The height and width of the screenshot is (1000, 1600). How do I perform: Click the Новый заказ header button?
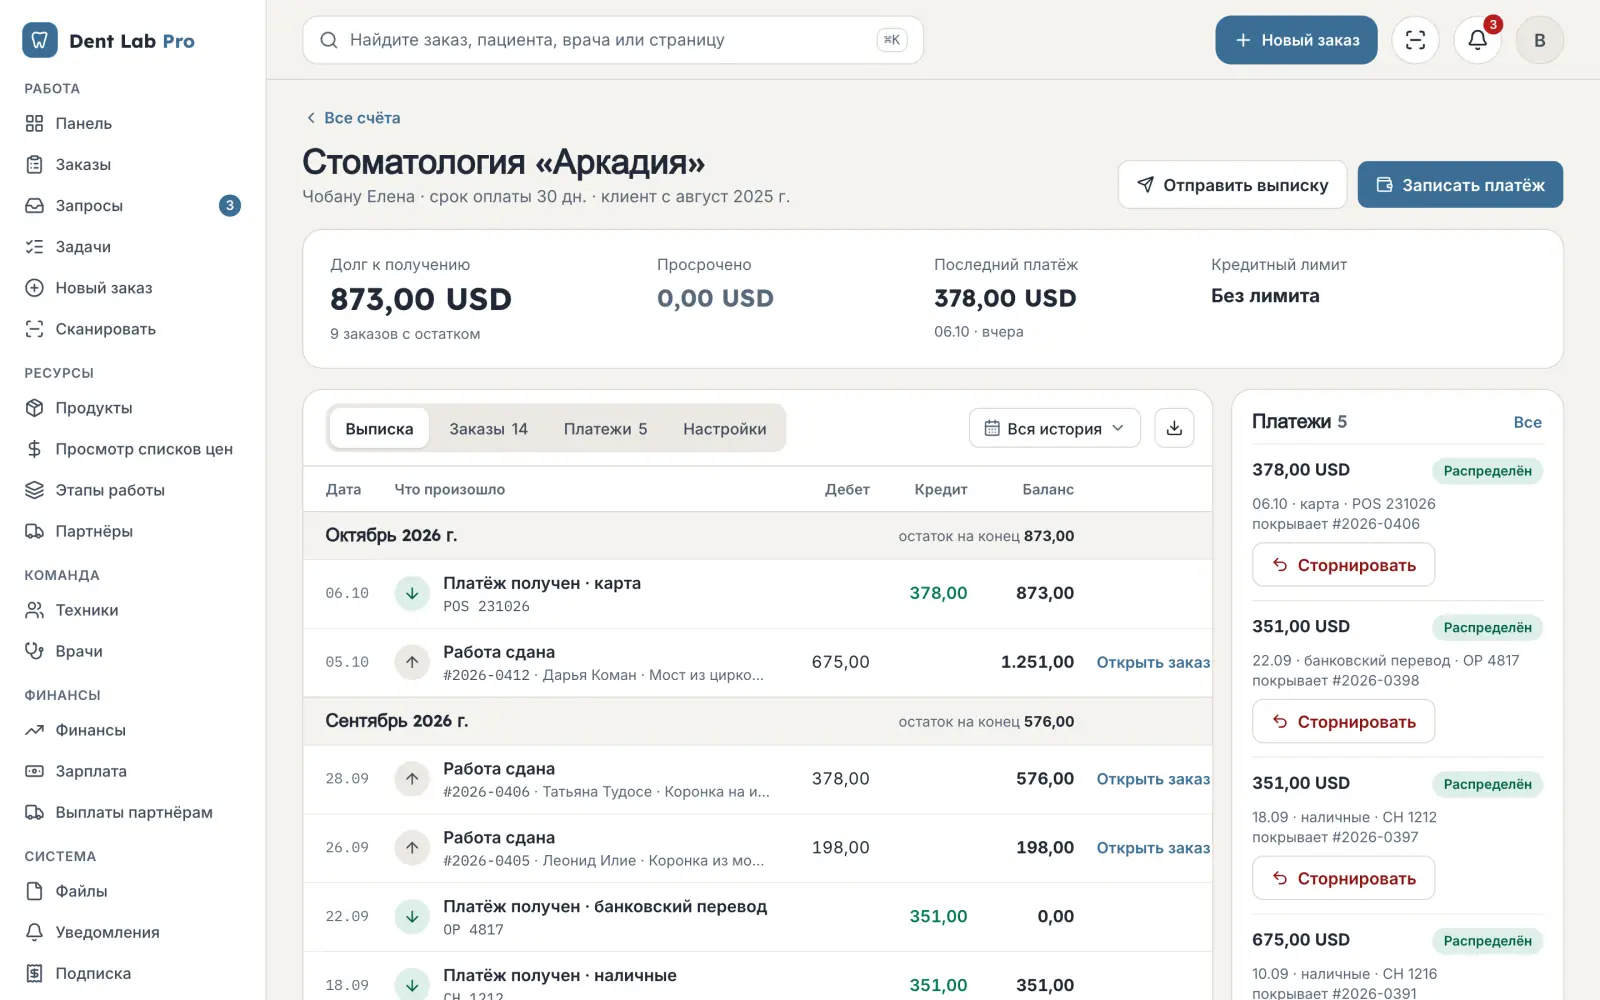[1296, 40]
